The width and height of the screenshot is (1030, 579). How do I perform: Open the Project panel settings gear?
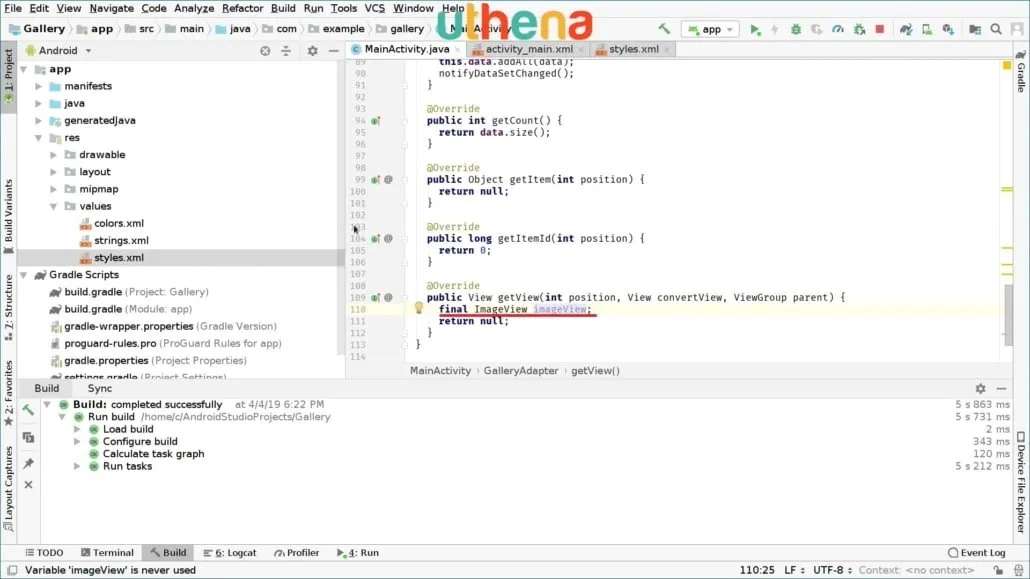pyautogui.click(x=313, y=51)
